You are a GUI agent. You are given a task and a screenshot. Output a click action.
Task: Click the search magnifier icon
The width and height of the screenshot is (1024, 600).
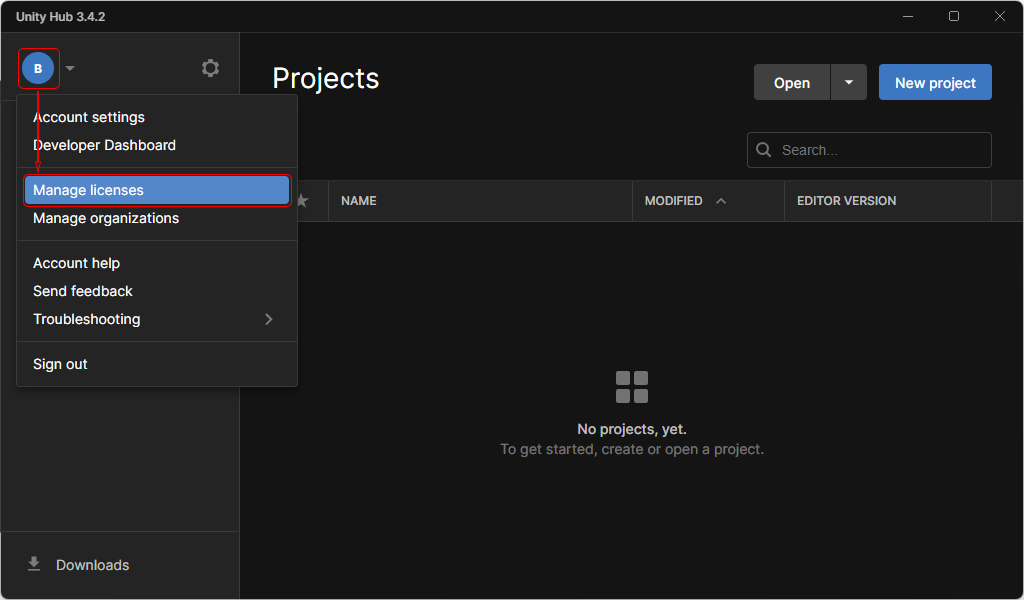point(763,150)
